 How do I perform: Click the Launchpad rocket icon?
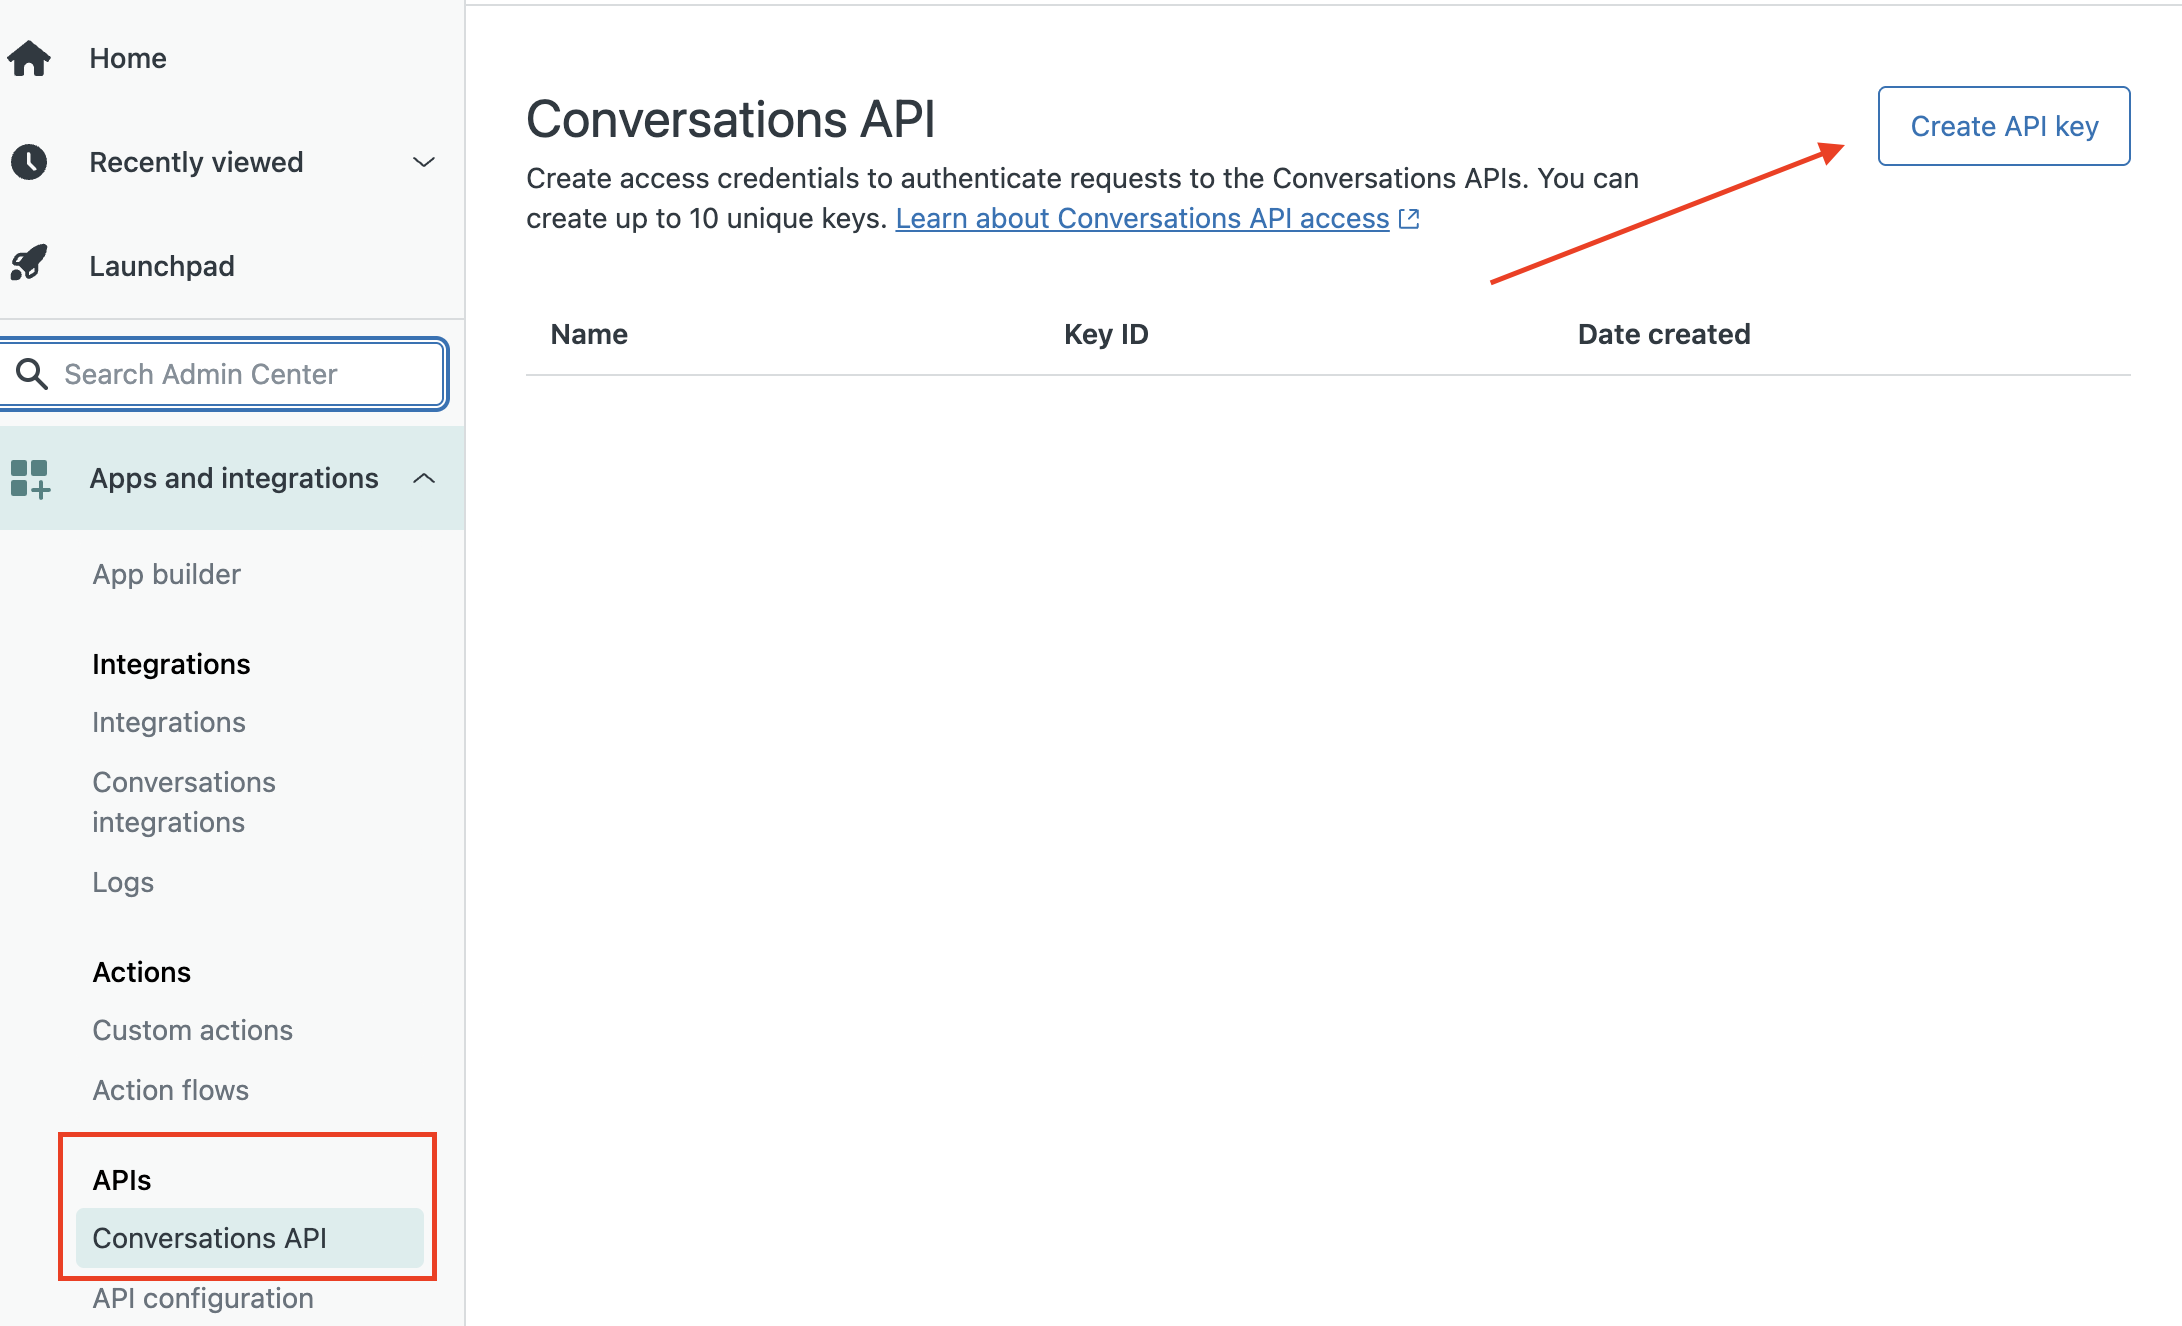tap(29, 264)
